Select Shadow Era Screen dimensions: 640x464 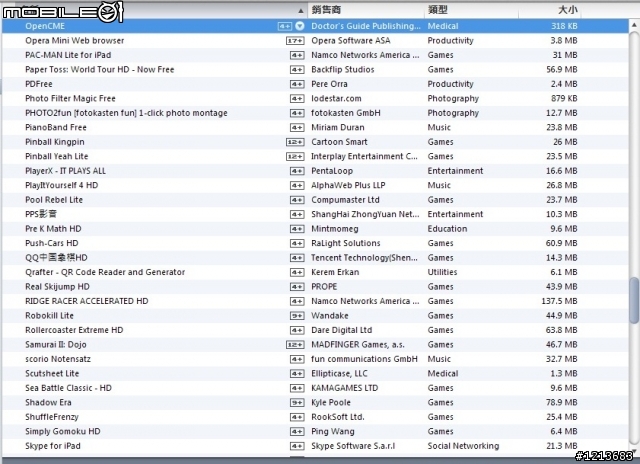click(x=315, y=403)
